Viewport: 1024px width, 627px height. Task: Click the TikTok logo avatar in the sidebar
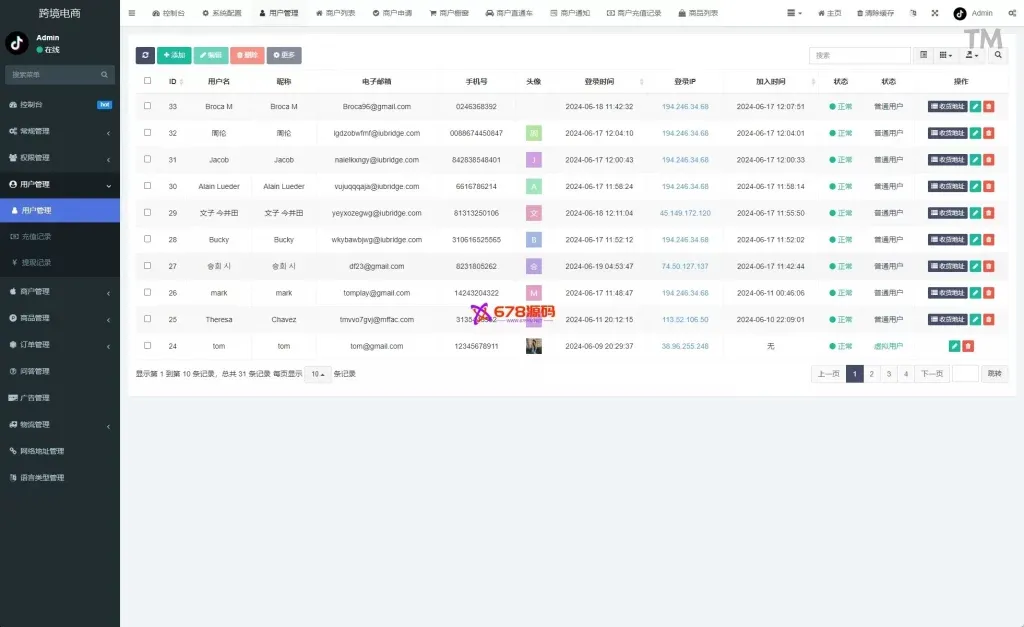(x=16, y=43)
